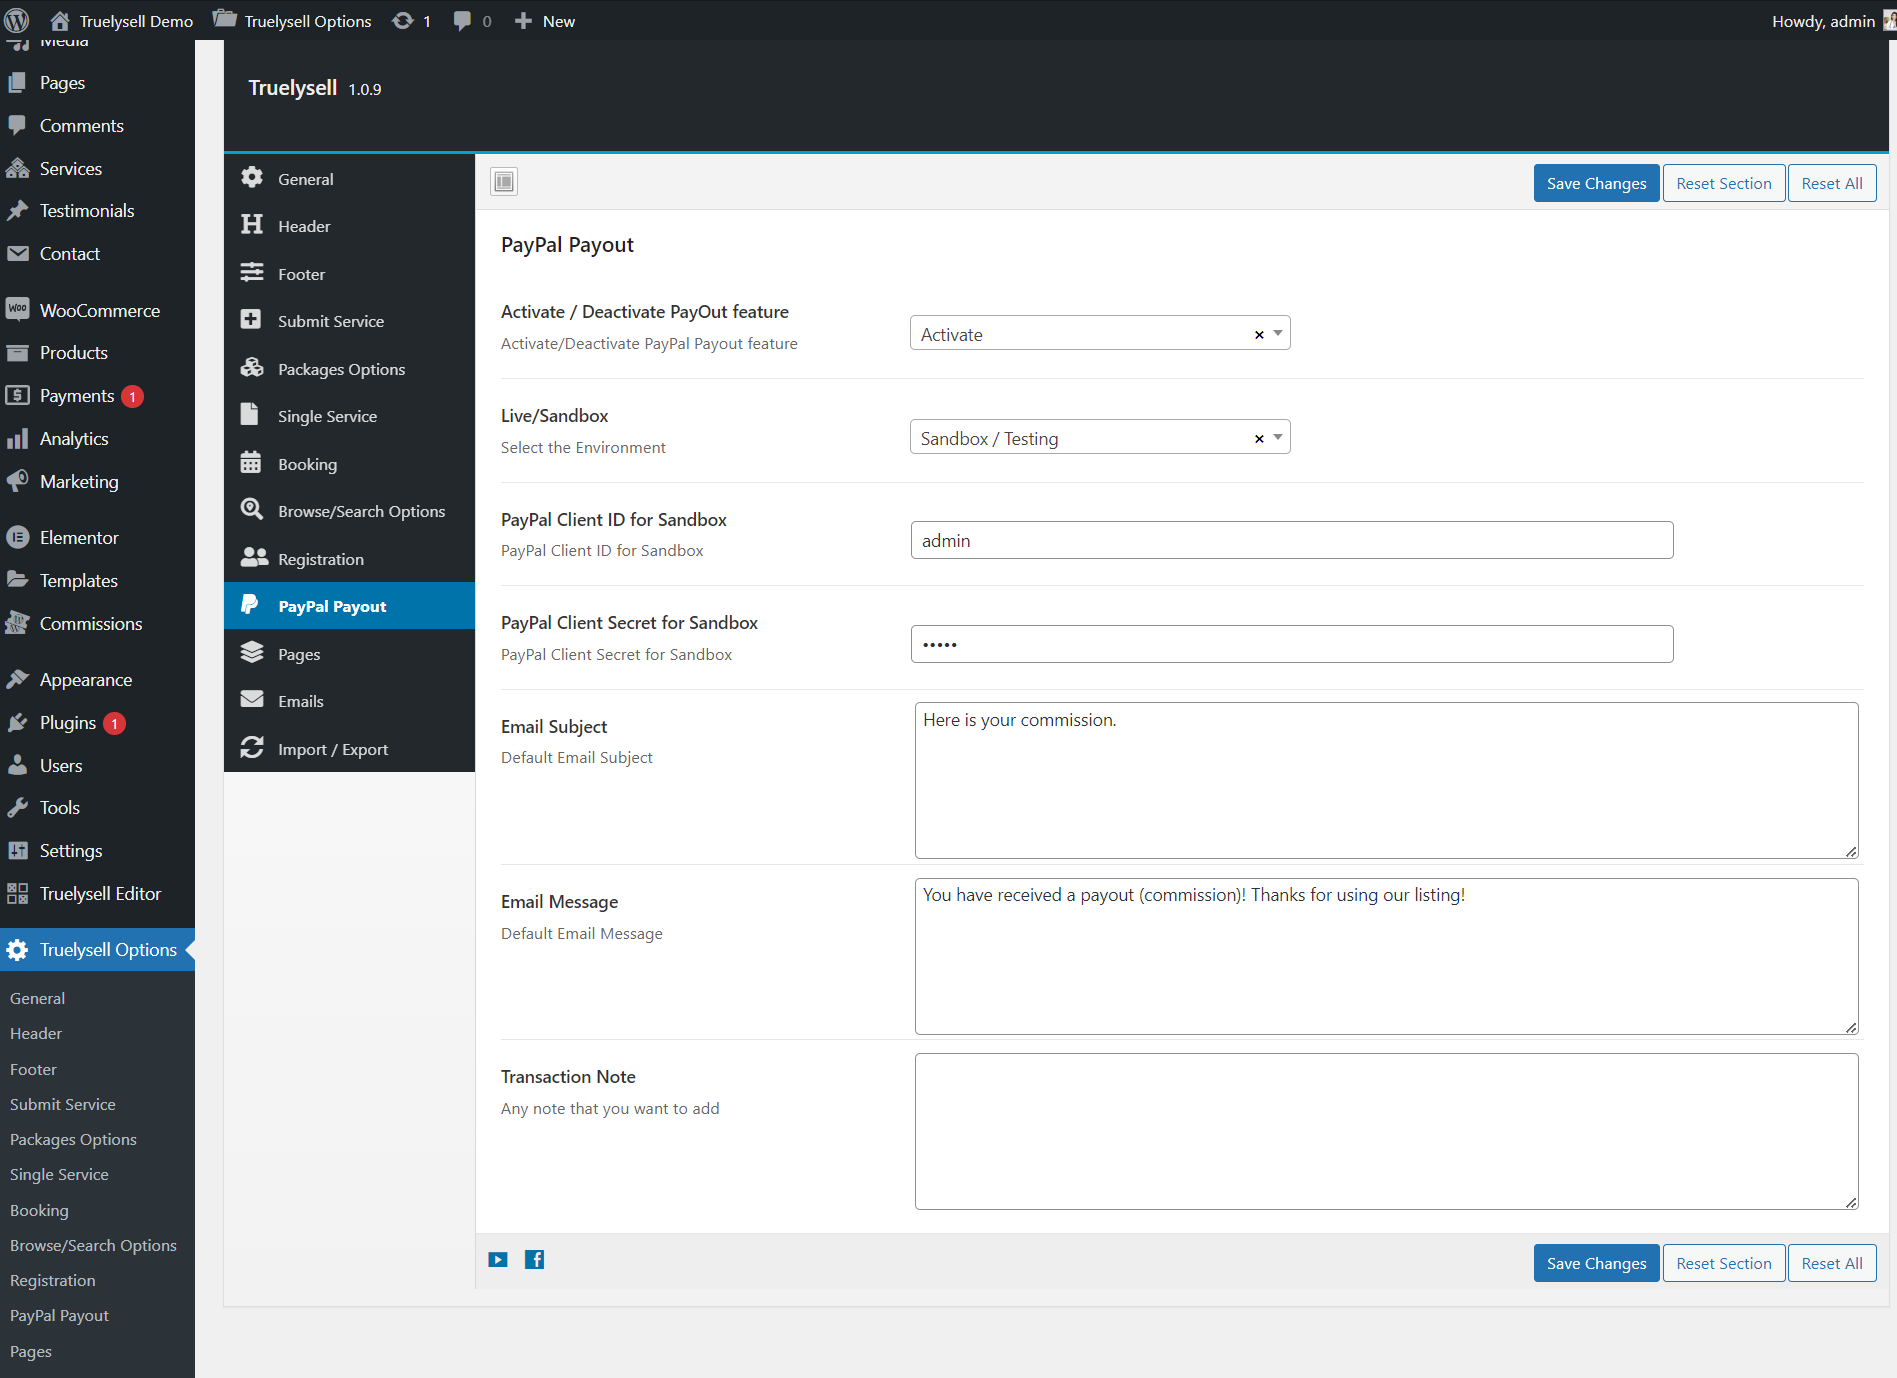Click the PayPal Client ID input field
Screen dimensions: 1897x1378
(x=1291, y=540)
